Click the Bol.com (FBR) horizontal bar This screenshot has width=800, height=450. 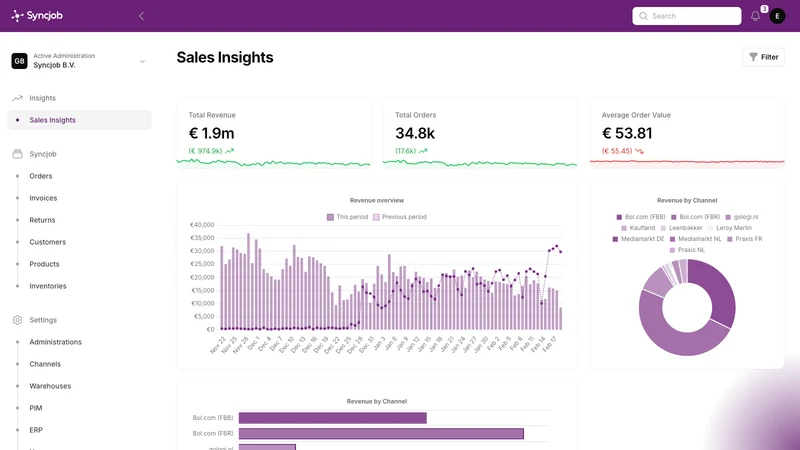pyautogui.click(x=381, y=434)
